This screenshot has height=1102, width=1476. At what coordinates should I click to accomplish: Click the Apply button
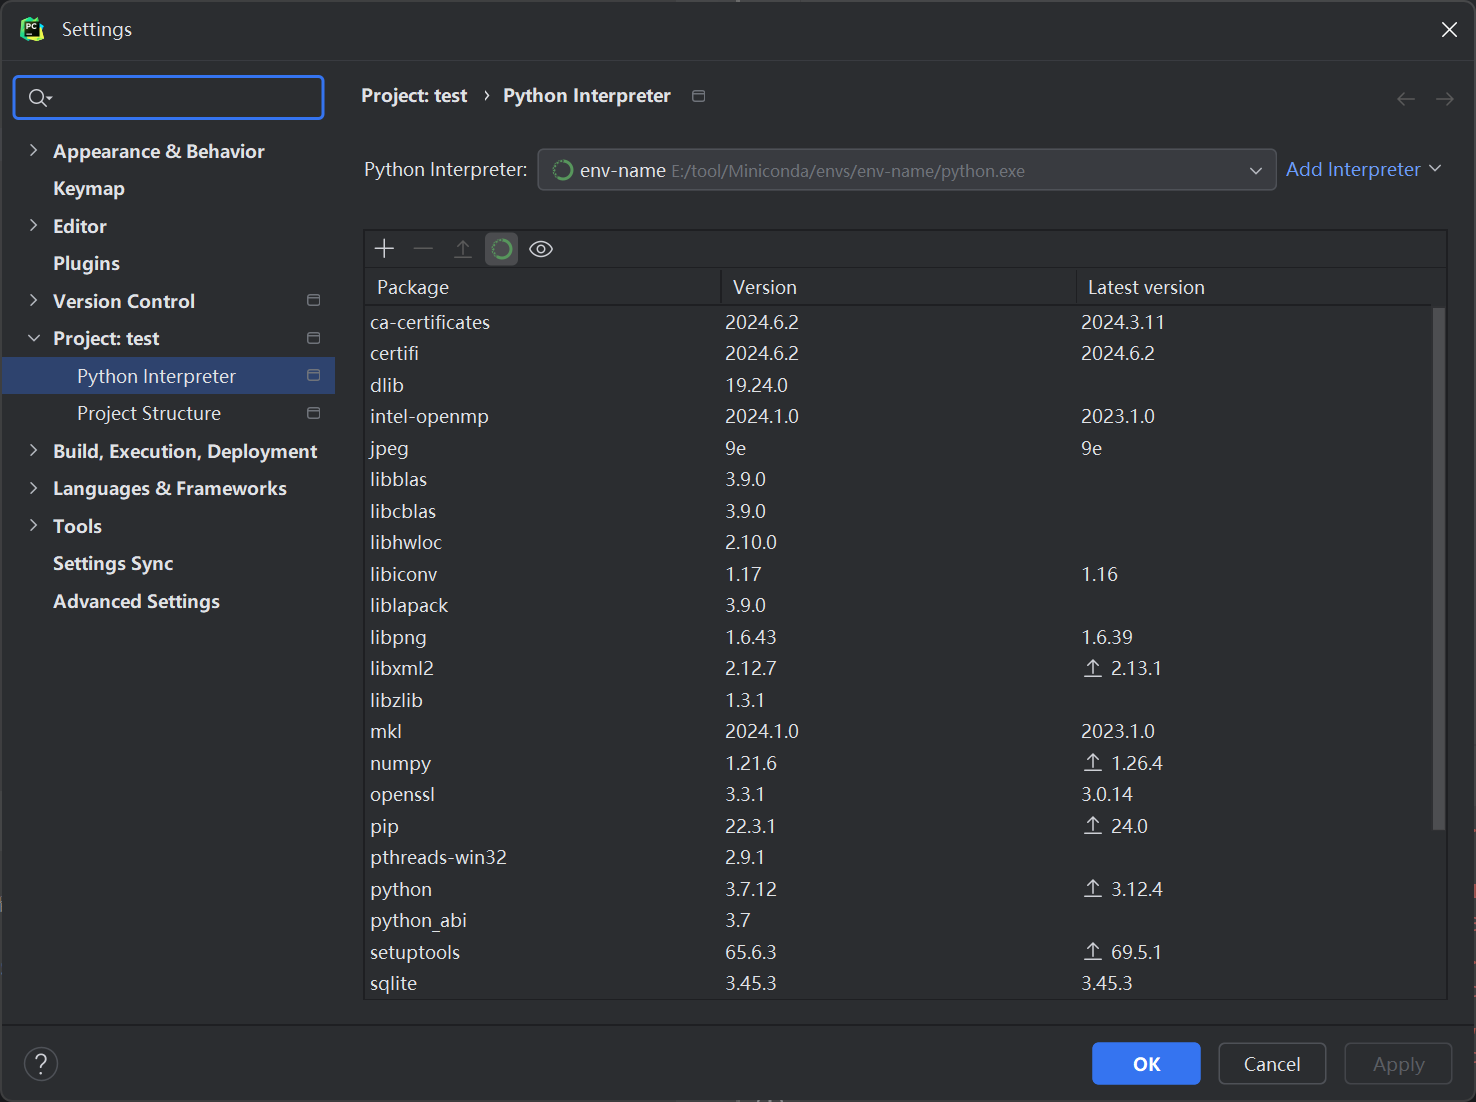(x=1398, y=1064)
